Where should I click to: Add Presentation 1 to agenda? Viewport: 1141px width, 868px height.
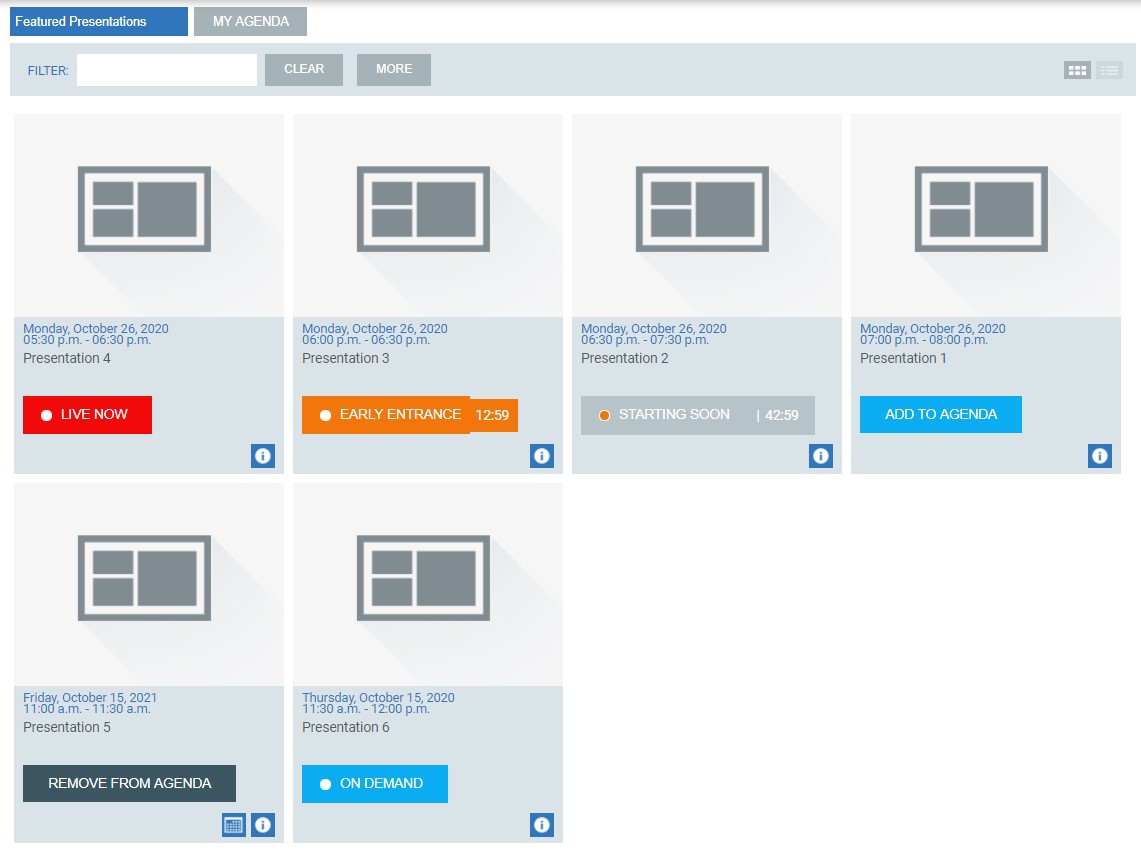[941, 415]
